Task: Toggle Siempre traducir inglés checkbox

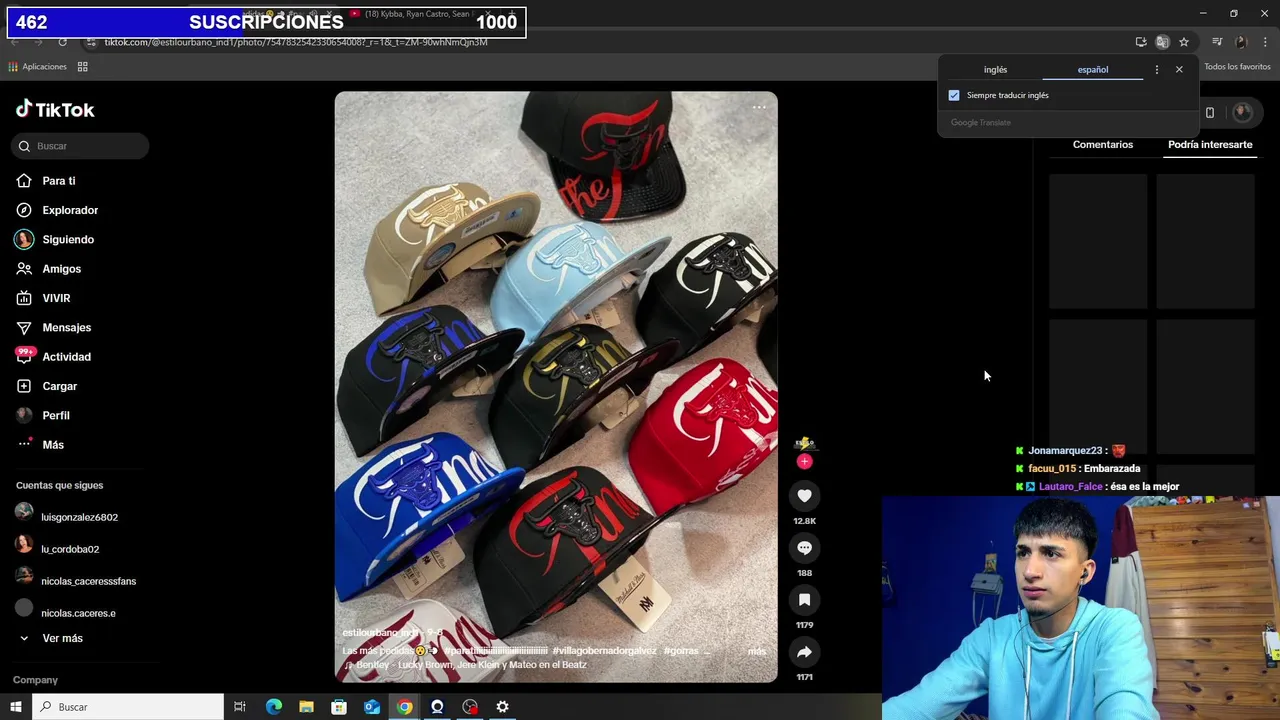Action: pos(954,95)
